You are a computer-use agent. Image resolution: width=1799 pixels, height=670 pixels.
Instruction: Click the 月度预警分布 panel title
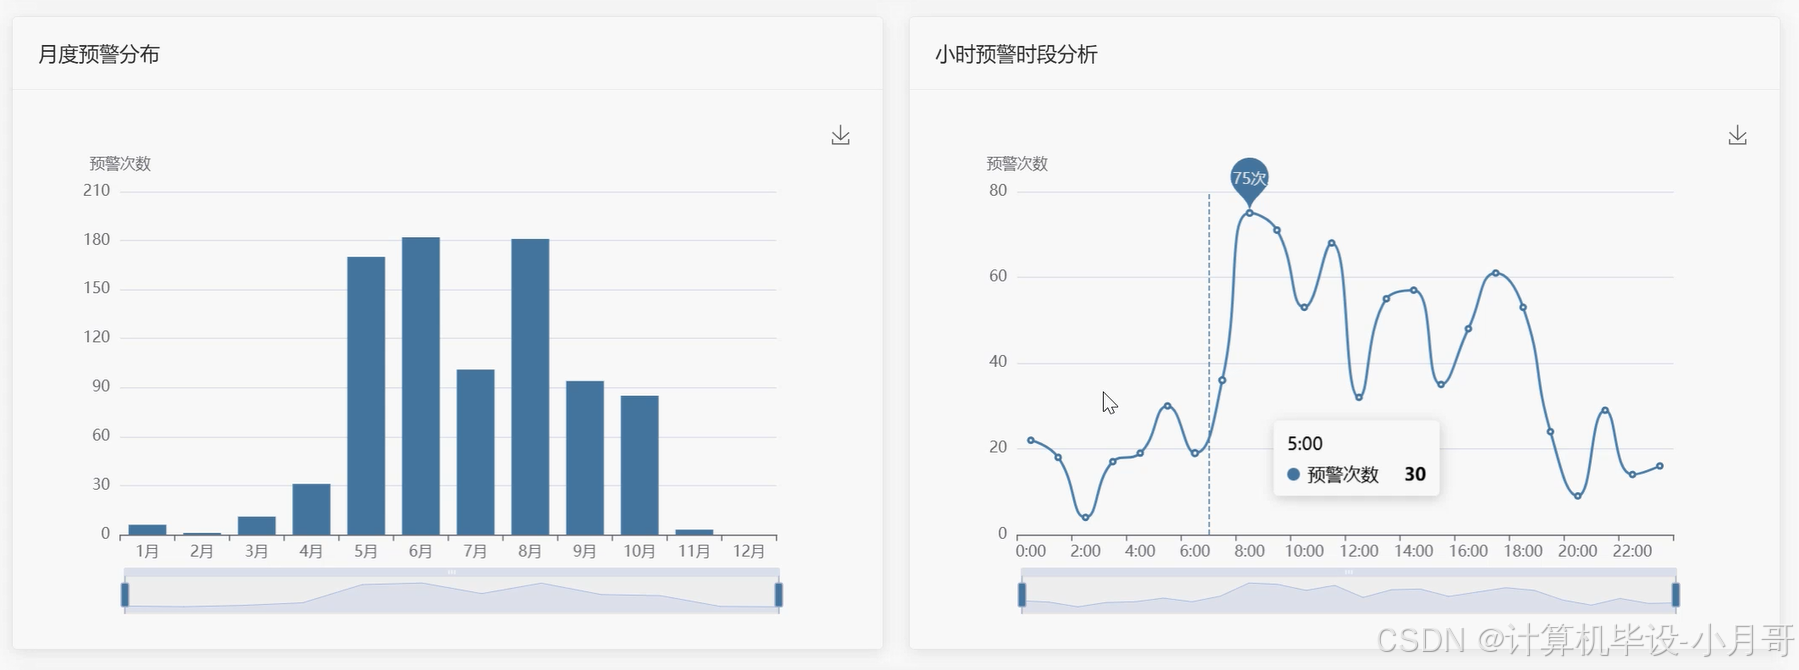pos(99,55)
